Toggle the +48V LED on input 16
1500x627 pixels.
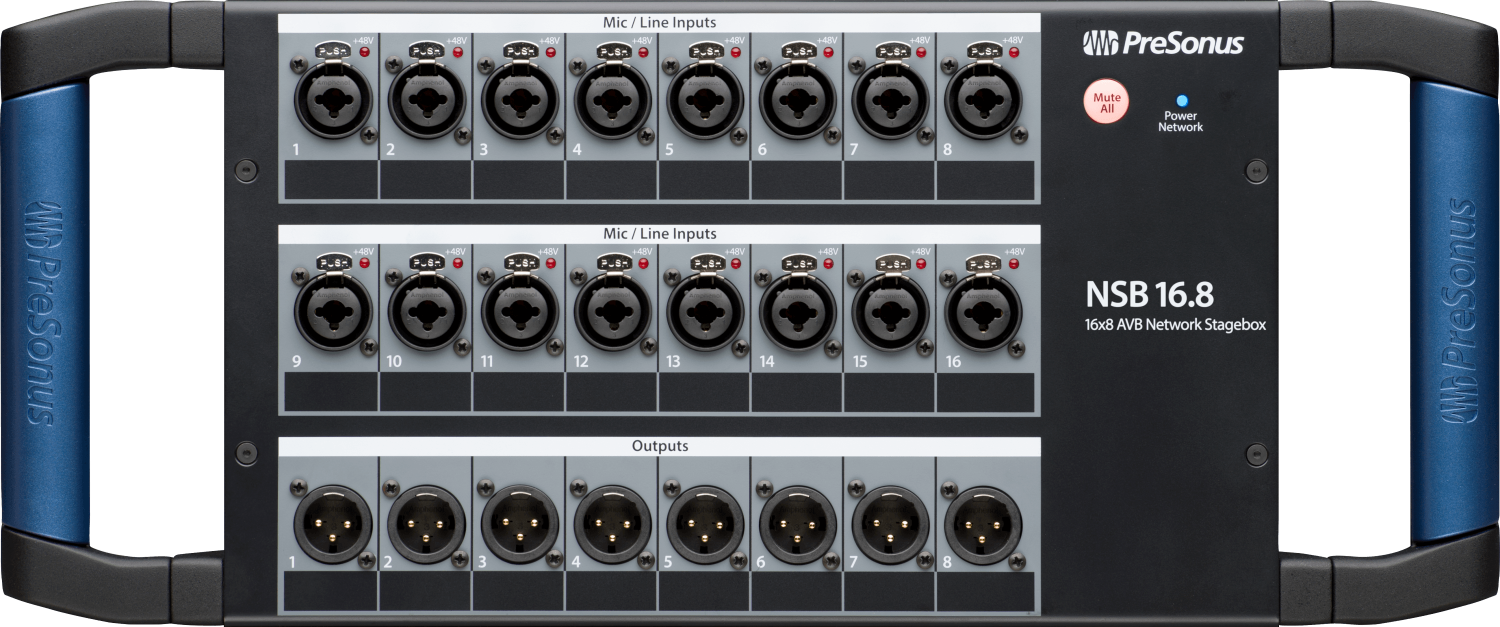(x=1015, y=262)
